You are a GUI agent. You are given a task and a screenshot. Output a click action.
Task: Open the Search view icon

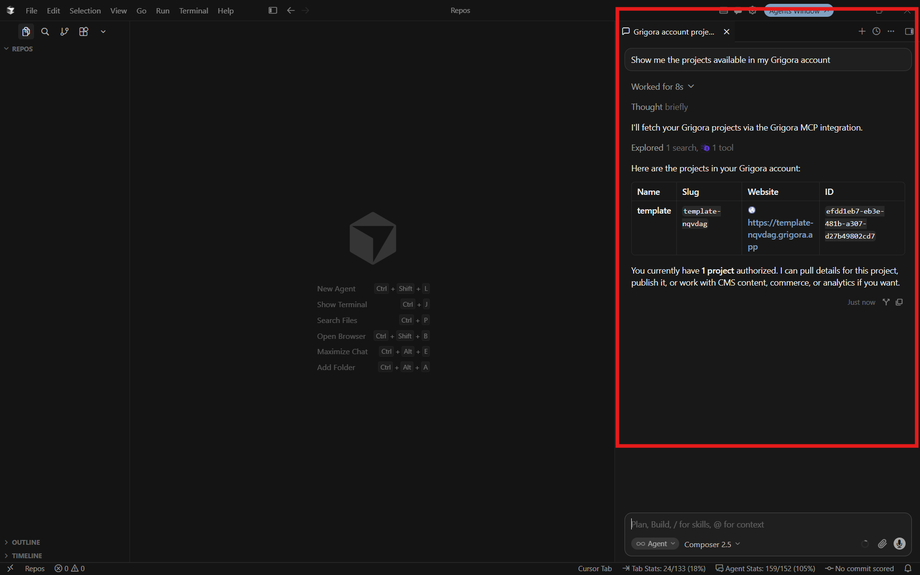[x=45, y=32]
